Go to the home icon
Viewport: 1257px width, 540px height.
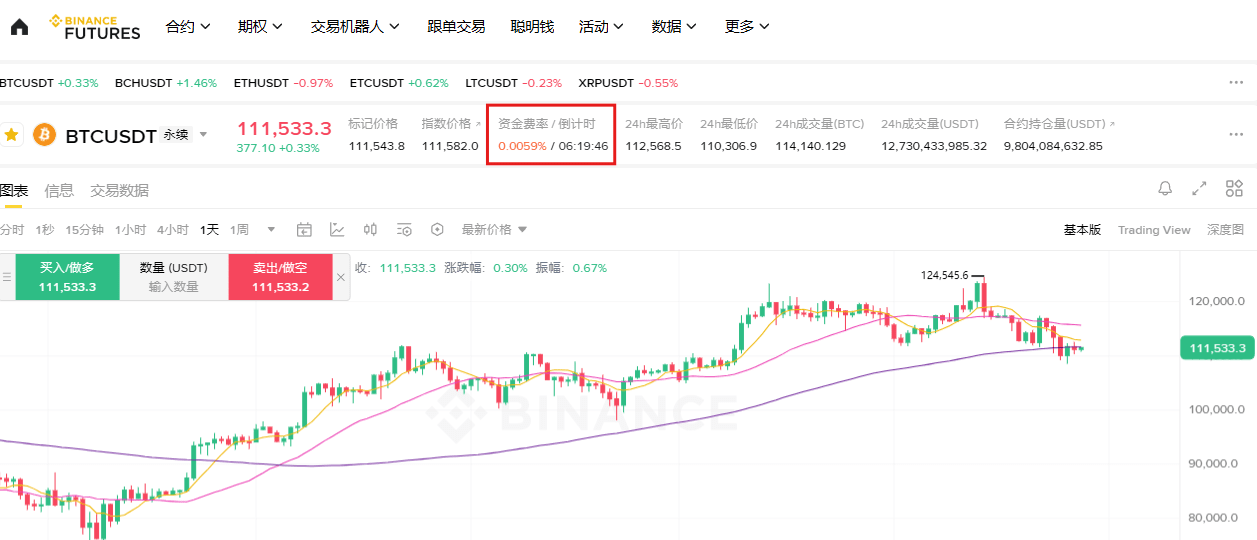(19, 27)
